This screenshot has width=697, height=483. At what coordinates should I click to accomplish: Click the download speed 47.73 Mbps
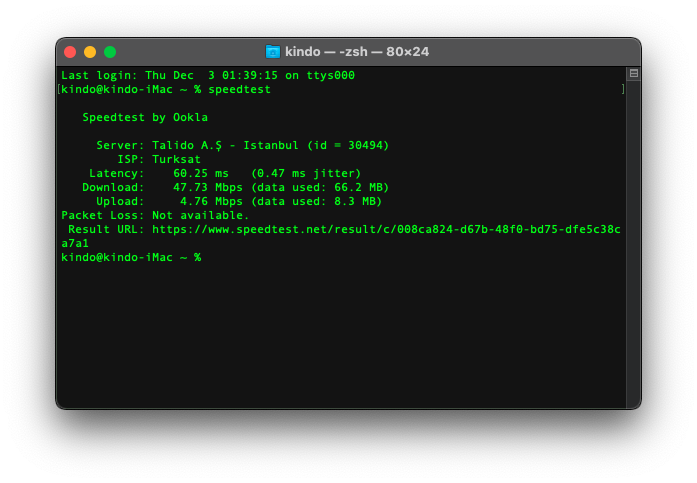(x=208, y=187)
